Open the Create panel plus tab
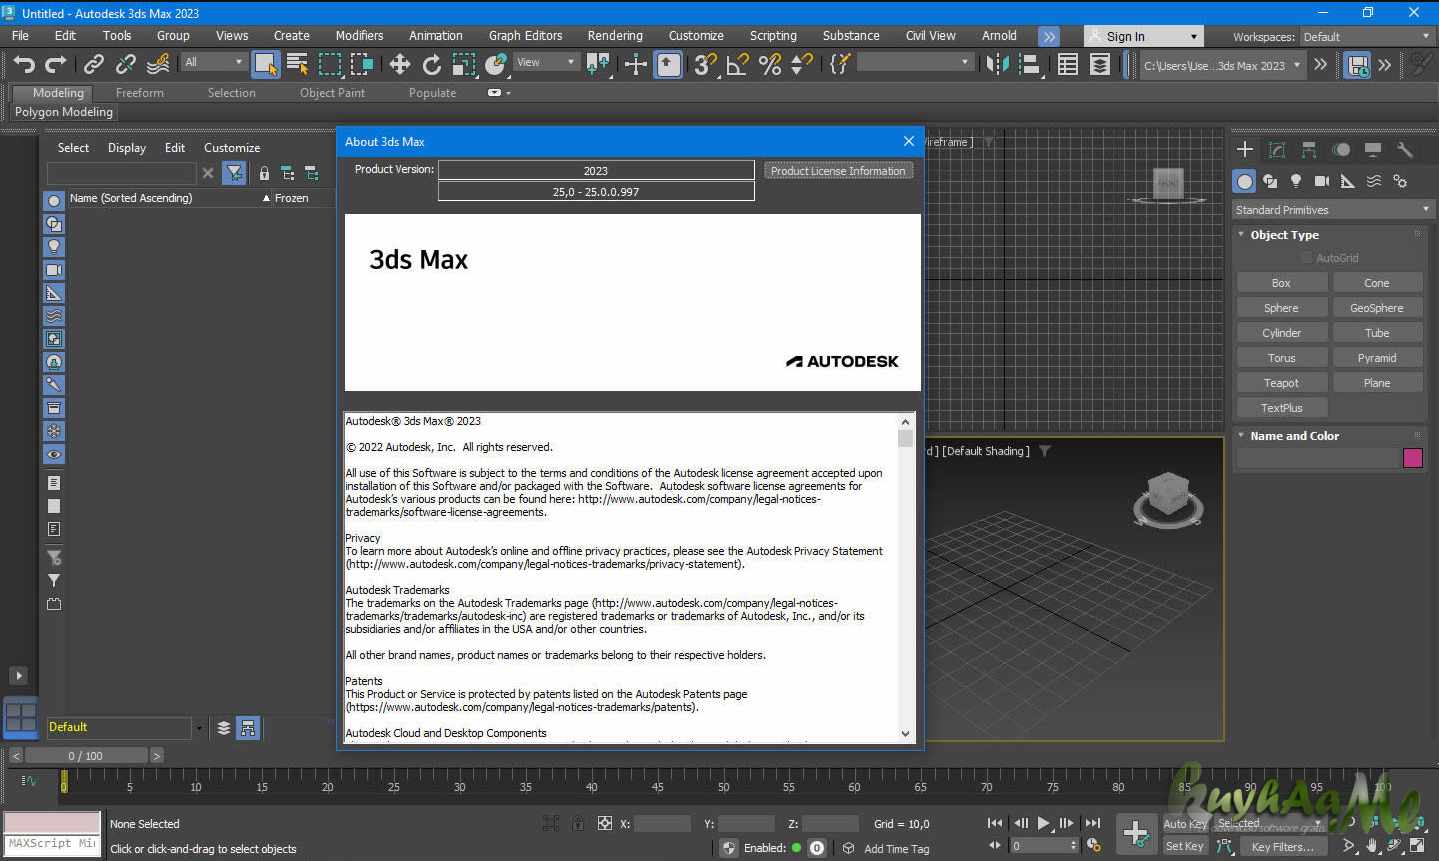 [1245, 150]
